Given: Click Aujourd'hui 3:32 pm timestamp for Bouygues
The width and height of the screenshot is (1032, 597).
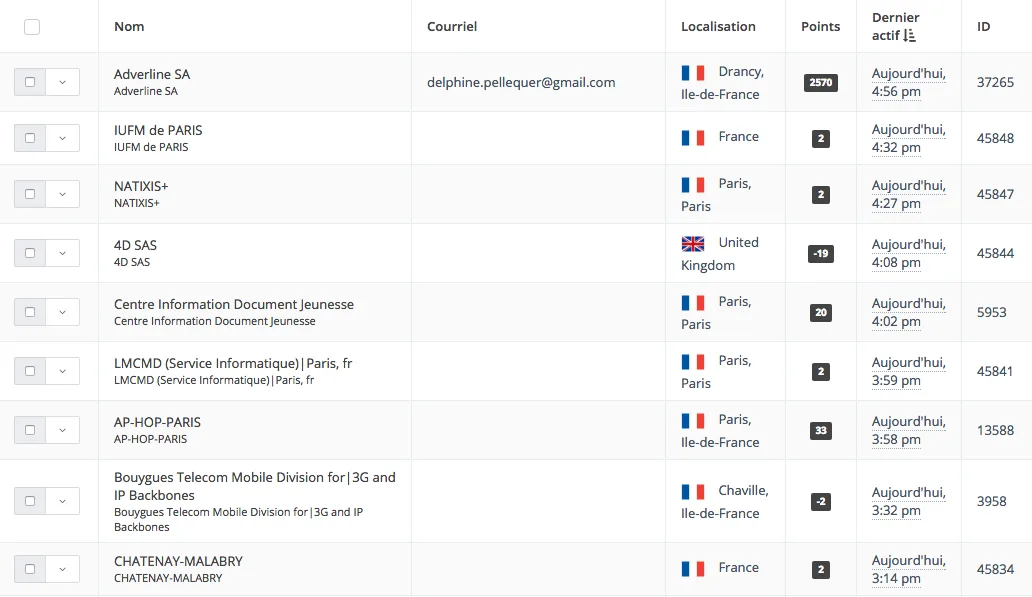Looking at the screenshot, I should tap(908, 502).
